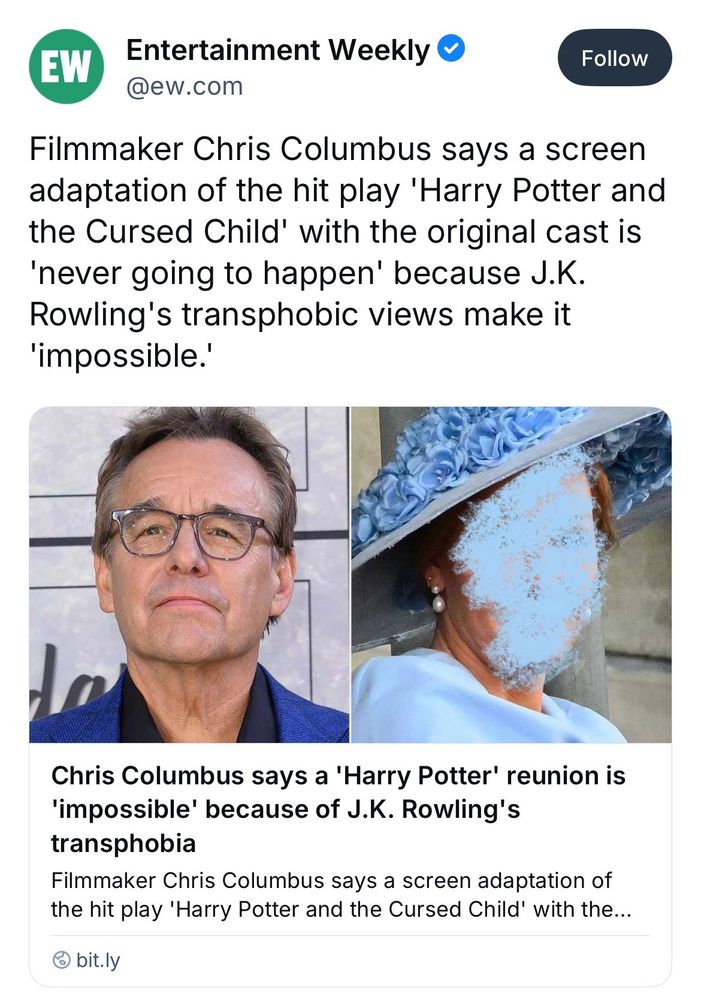
Task: Open the bit.ly link text
Action: [98, 959]
